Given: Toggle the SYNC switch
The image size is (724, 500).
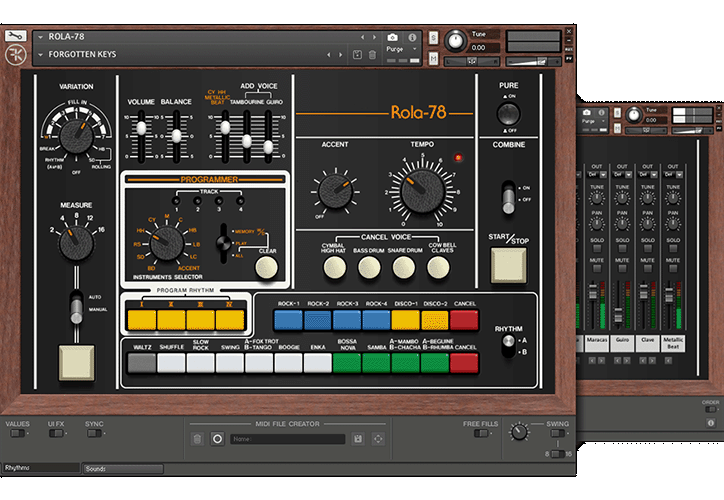Looking at the screenshot, I should pyautogui.click(x=94, y=433).
